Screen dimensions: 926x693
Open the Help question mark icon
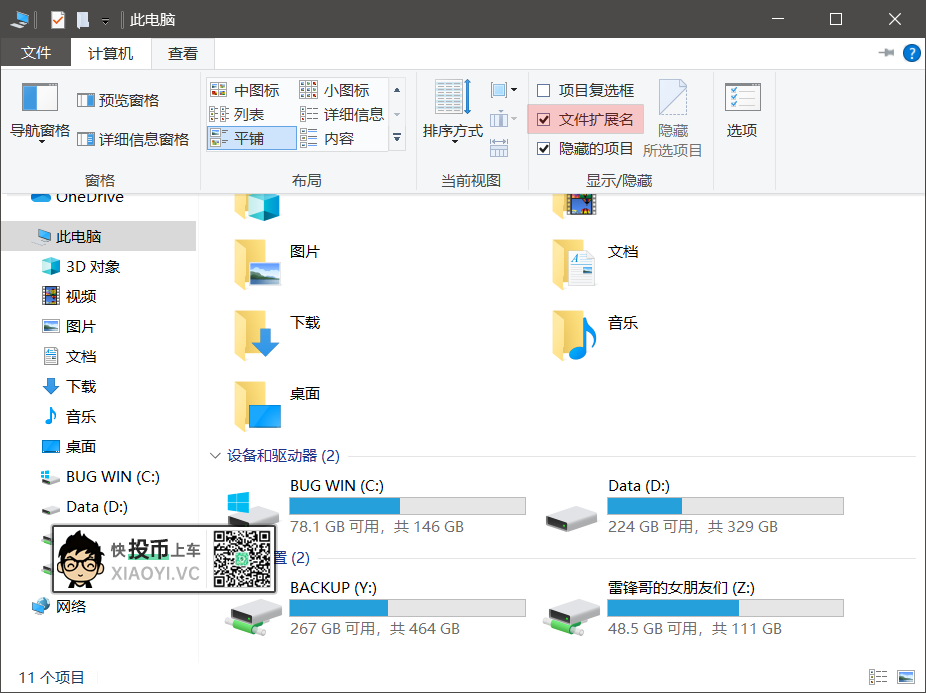[x=911, y=53]
